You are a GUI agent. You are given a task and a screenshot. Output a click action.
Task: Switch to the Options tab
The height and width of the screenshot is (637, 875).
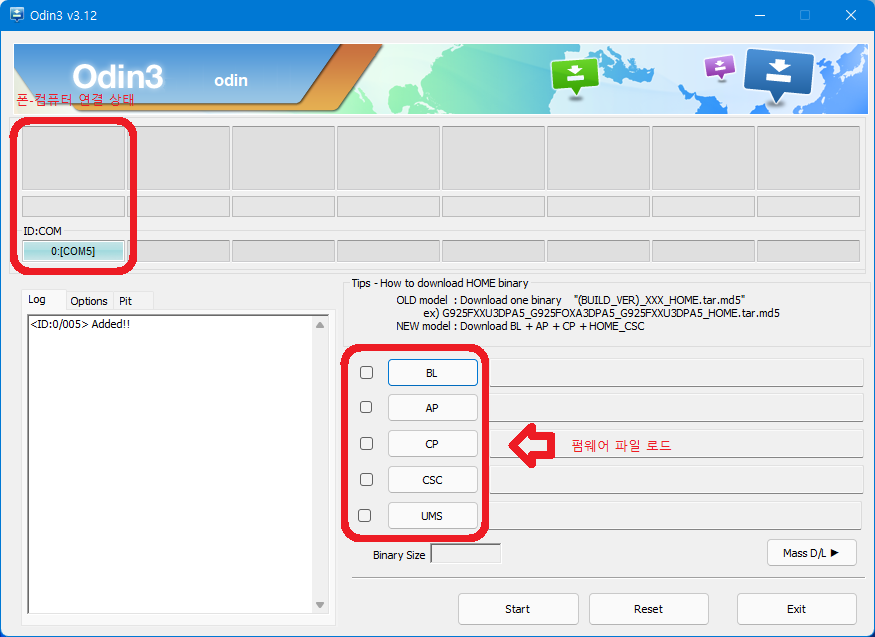point(89,301)
